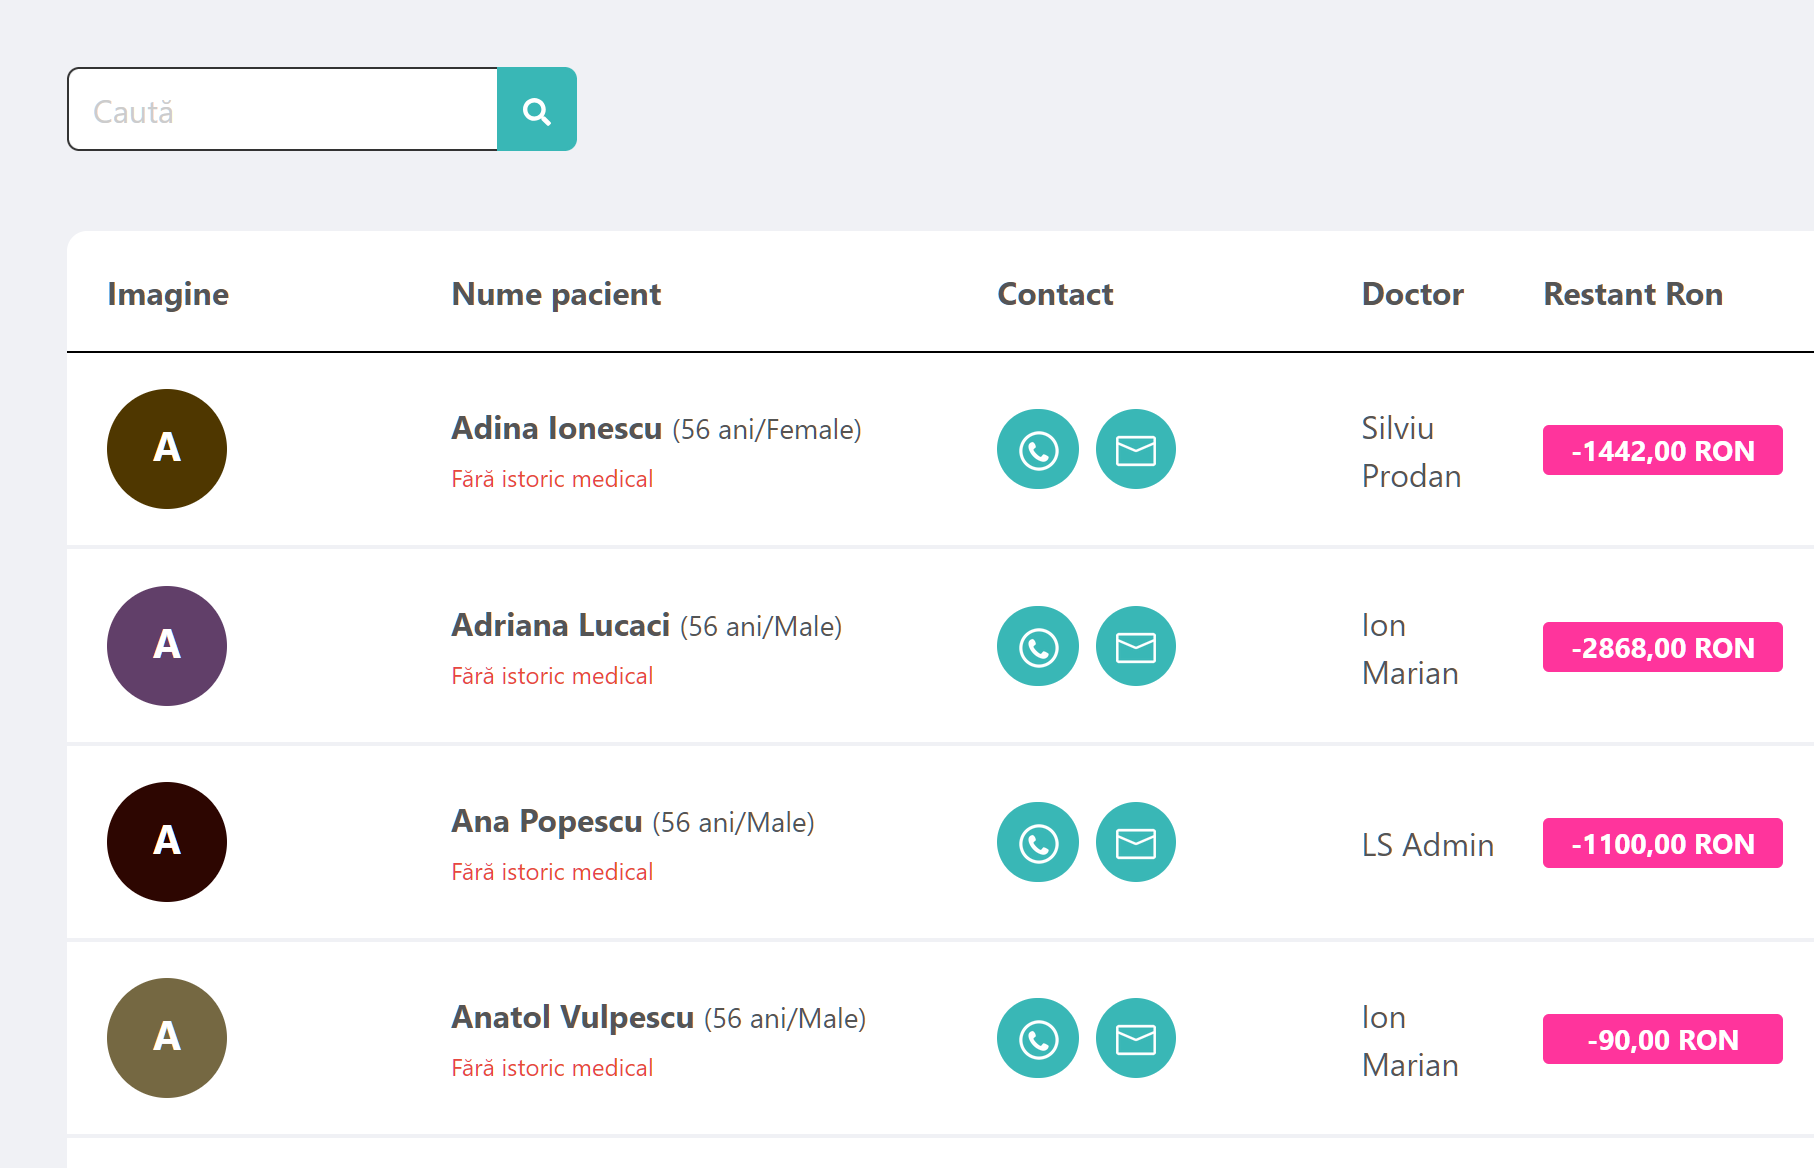This screenshot has height=1168, width=1814.
Task: Click the search magnifier icon
Action: click(x=537, y=110)
